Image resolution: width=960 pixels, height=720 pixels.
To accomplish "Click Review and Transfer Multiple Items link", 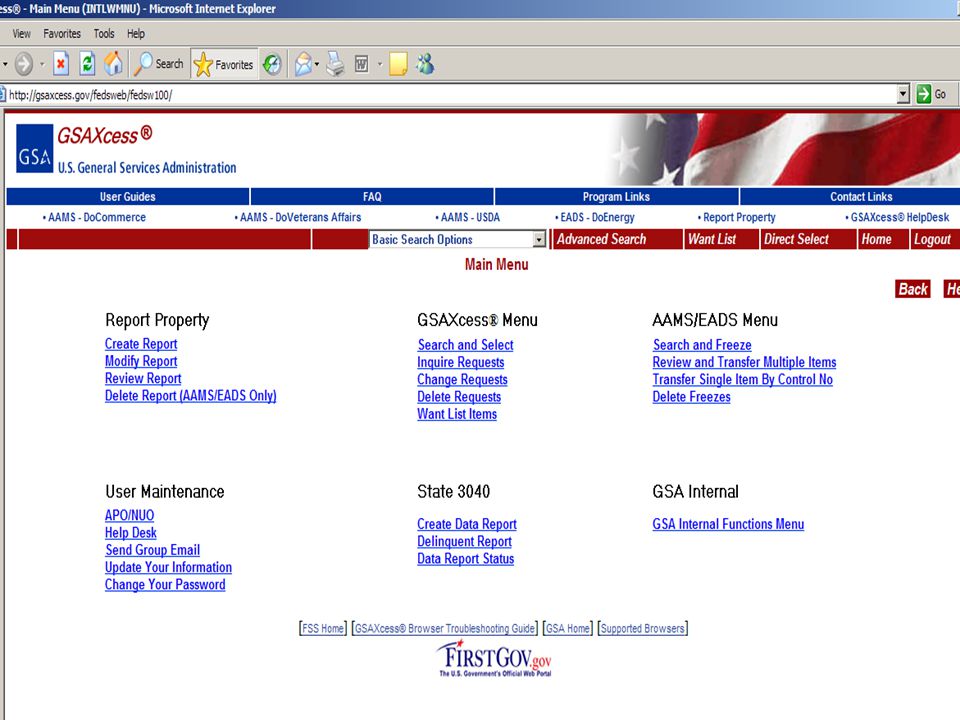I will click(744, 362).
